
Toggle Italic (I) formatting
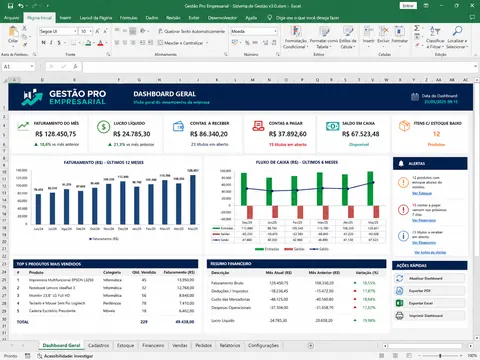coord(51,43)
